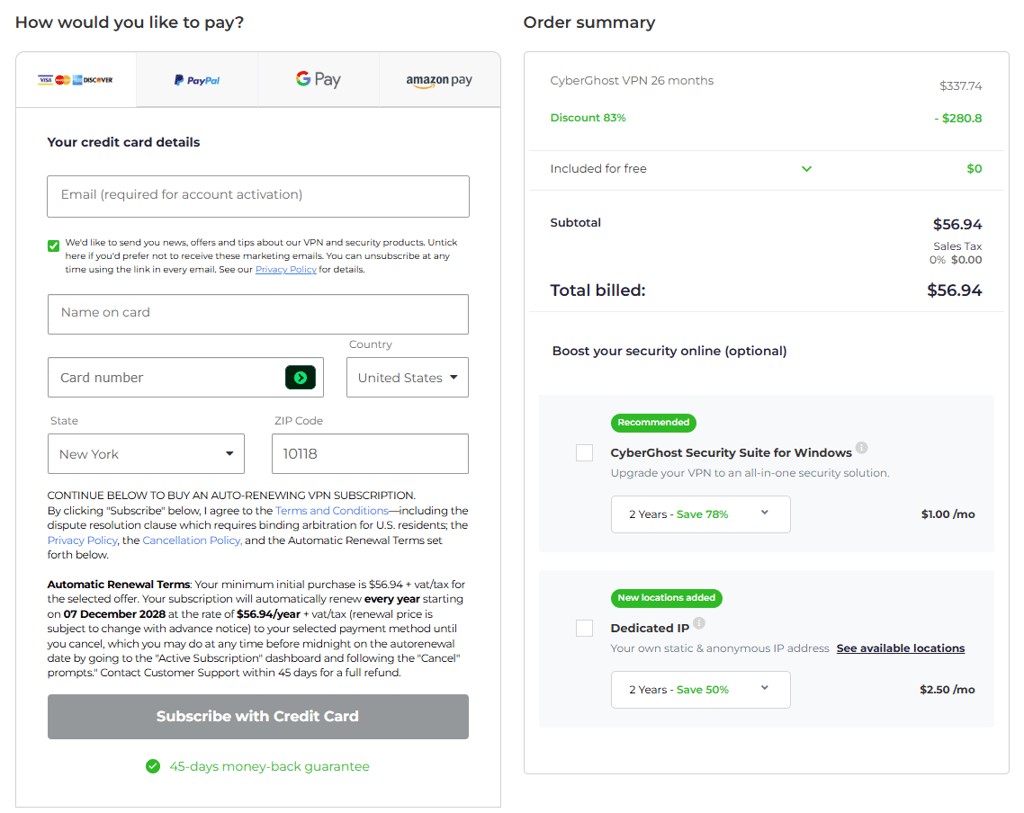Tick the Dedicated IP checkbox
Image resolution: width=1024 pixels, height=813 pixels.
coord(584,628)
